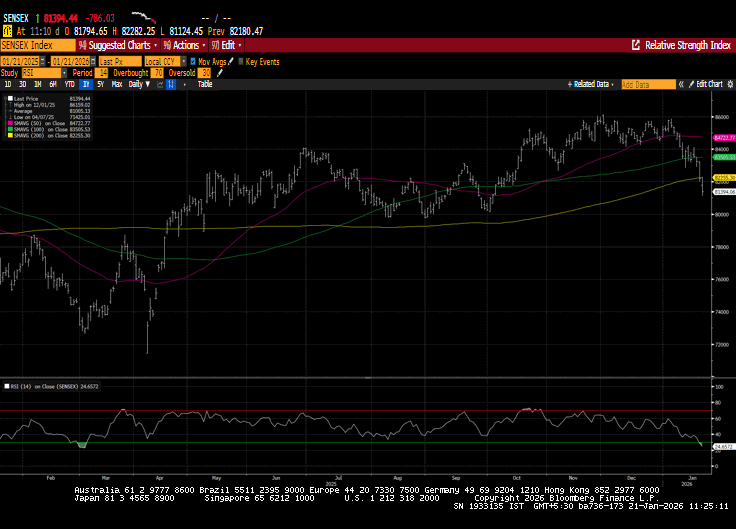Image resolution: width=736 pixels, height=529 pixels.
Task: Click the last price 81394.44 in header
Action: pos(61,18)
